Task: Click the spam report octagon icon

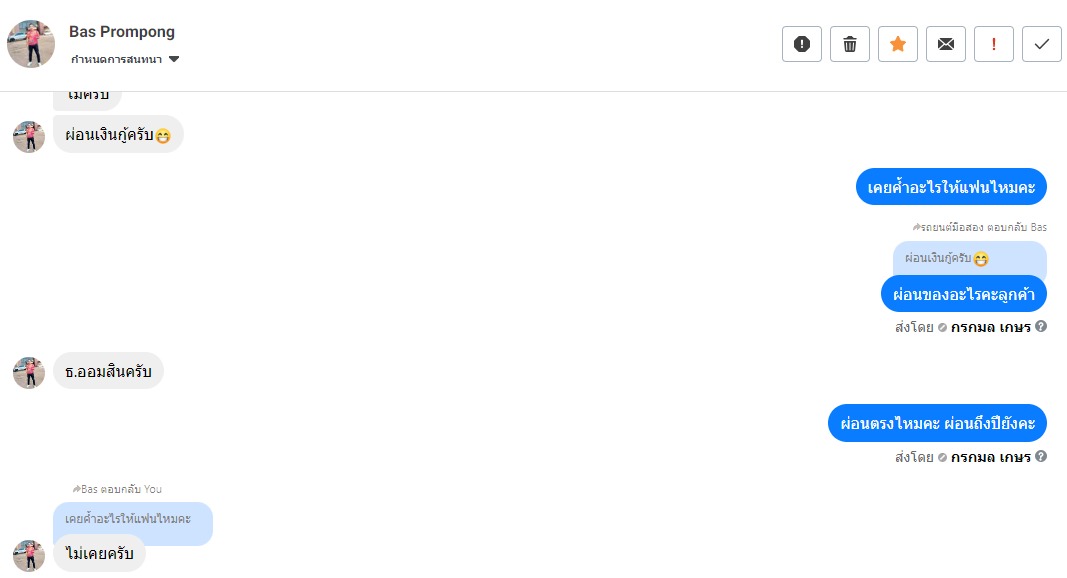Action: point(801,44)
